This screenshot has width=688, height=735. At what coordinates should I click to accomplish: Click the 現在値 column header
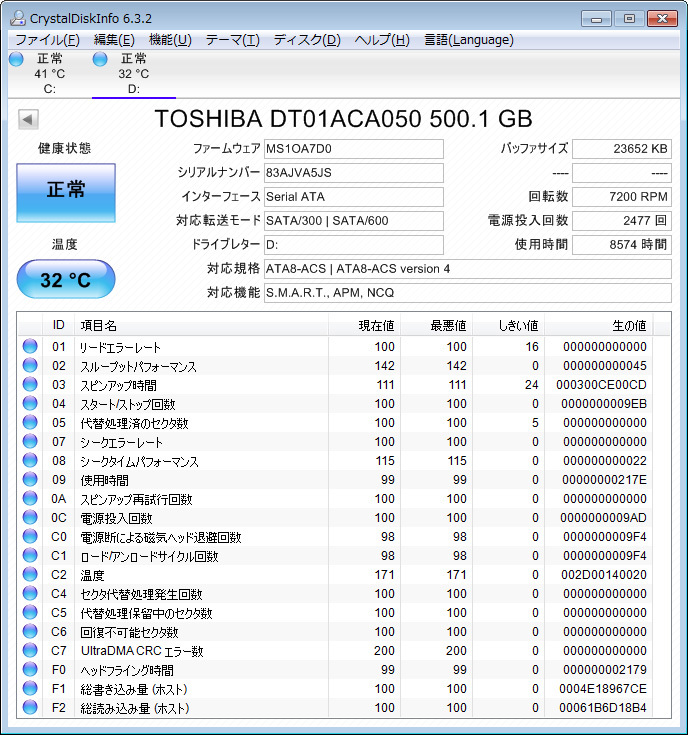(364, 325)
